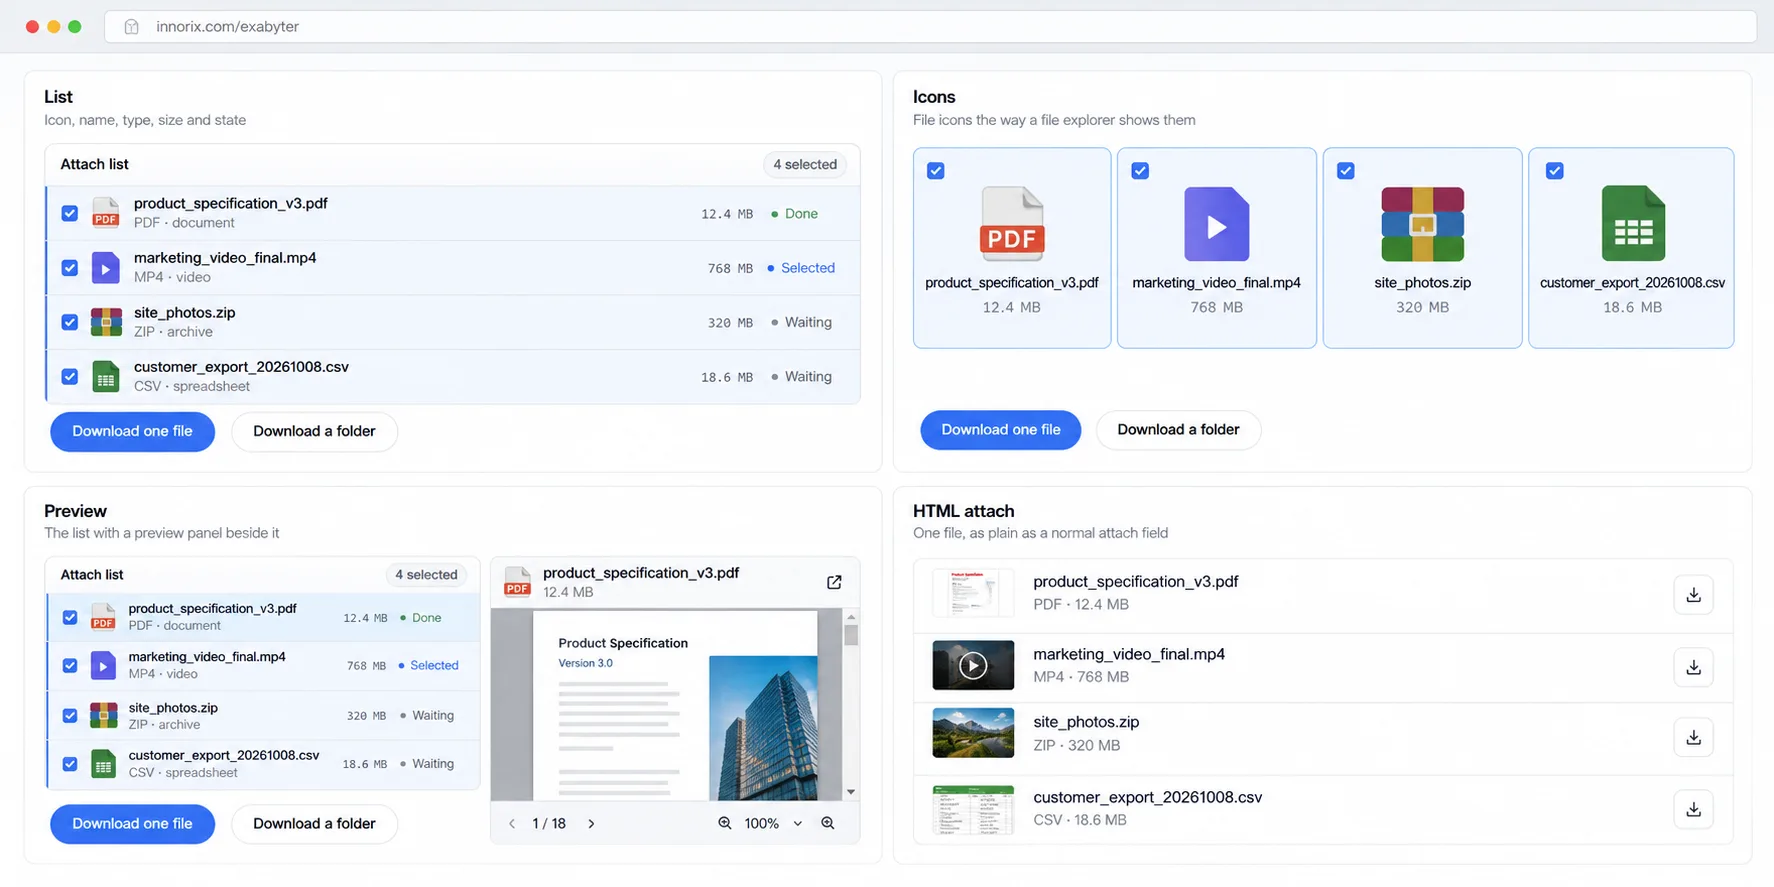
Task: Toggle marketing_video_final.mp4 checkbox in Preview panel list
Action: pyautogui.click(x=70, y=666)
